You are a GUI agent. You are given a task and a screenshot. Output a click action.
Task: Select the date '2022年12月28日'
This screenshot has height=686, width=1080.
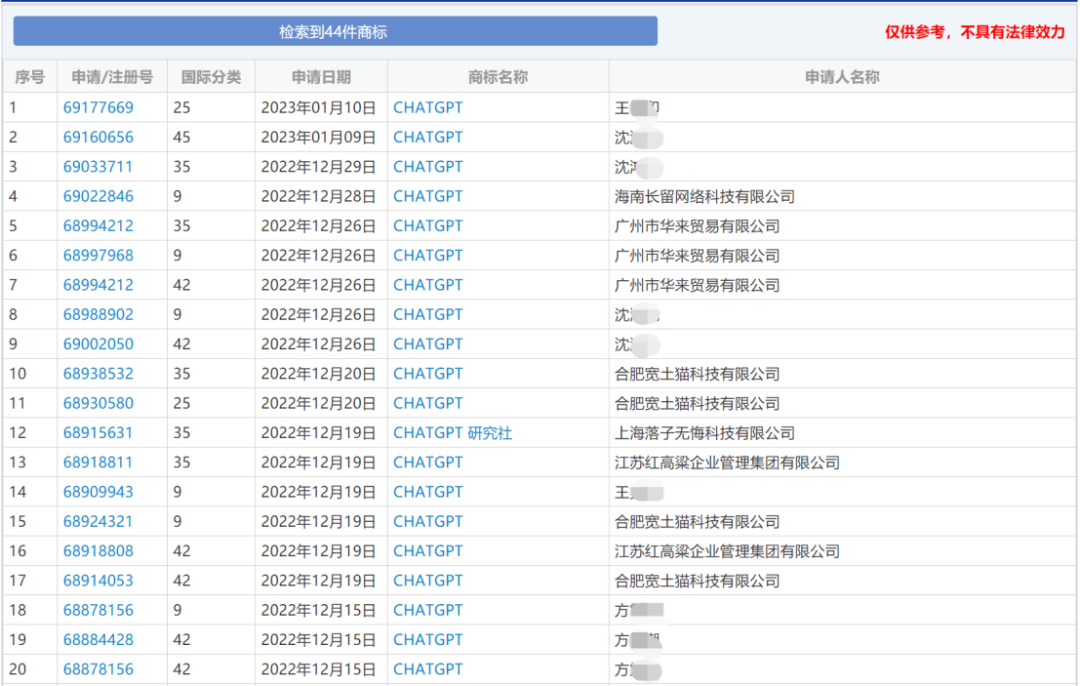point(318,197)
